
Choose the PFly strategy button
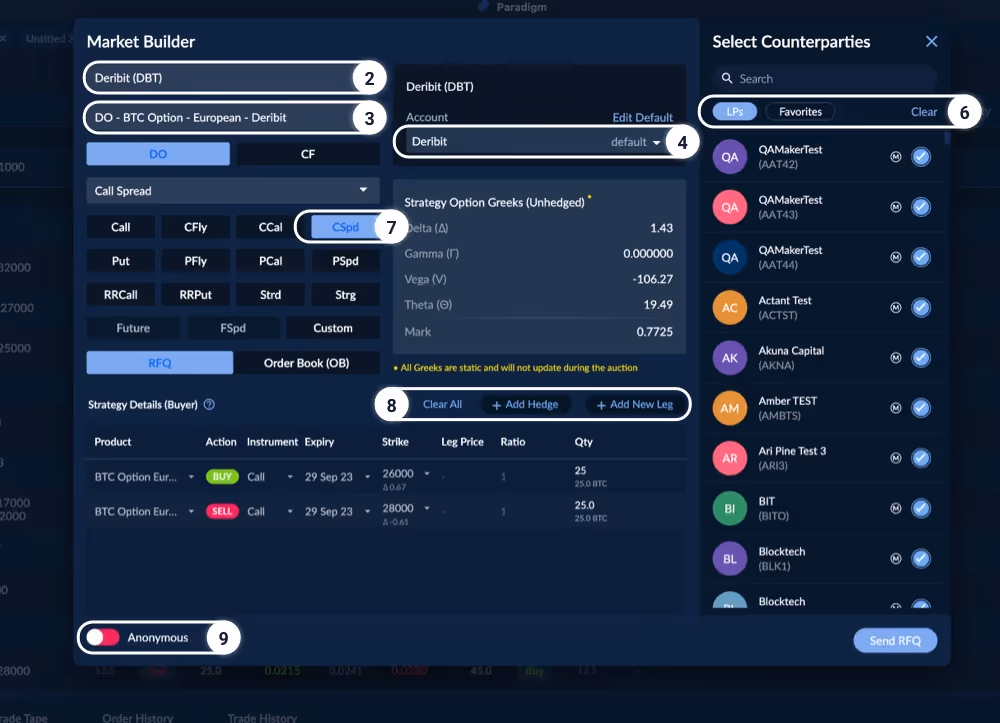tap(195, 261)
